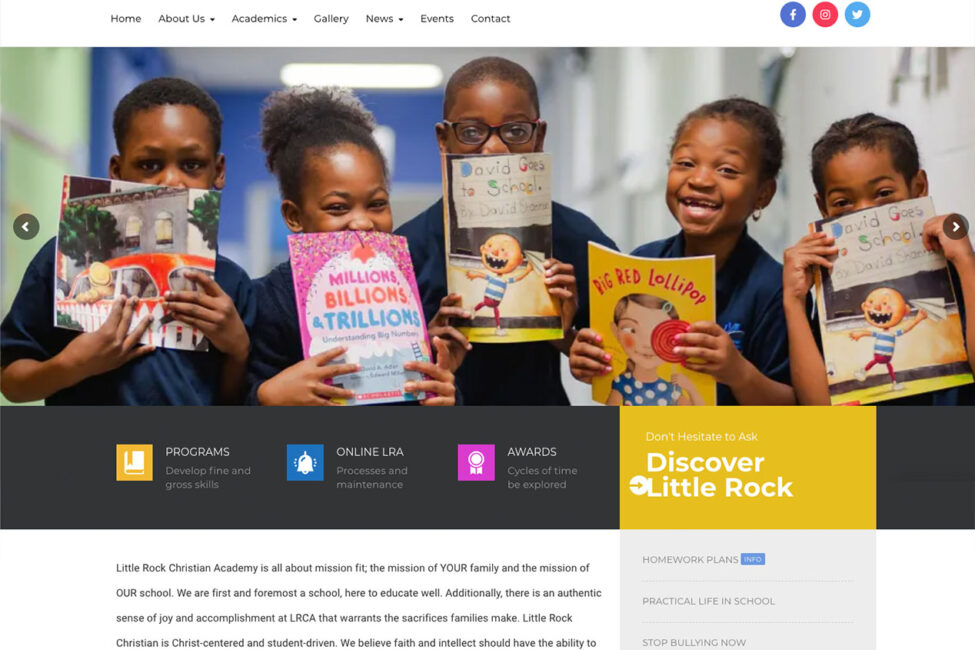Click the blue Online LRA bell icon
Screen dimensions: 975x650
(x=305, y=462)
